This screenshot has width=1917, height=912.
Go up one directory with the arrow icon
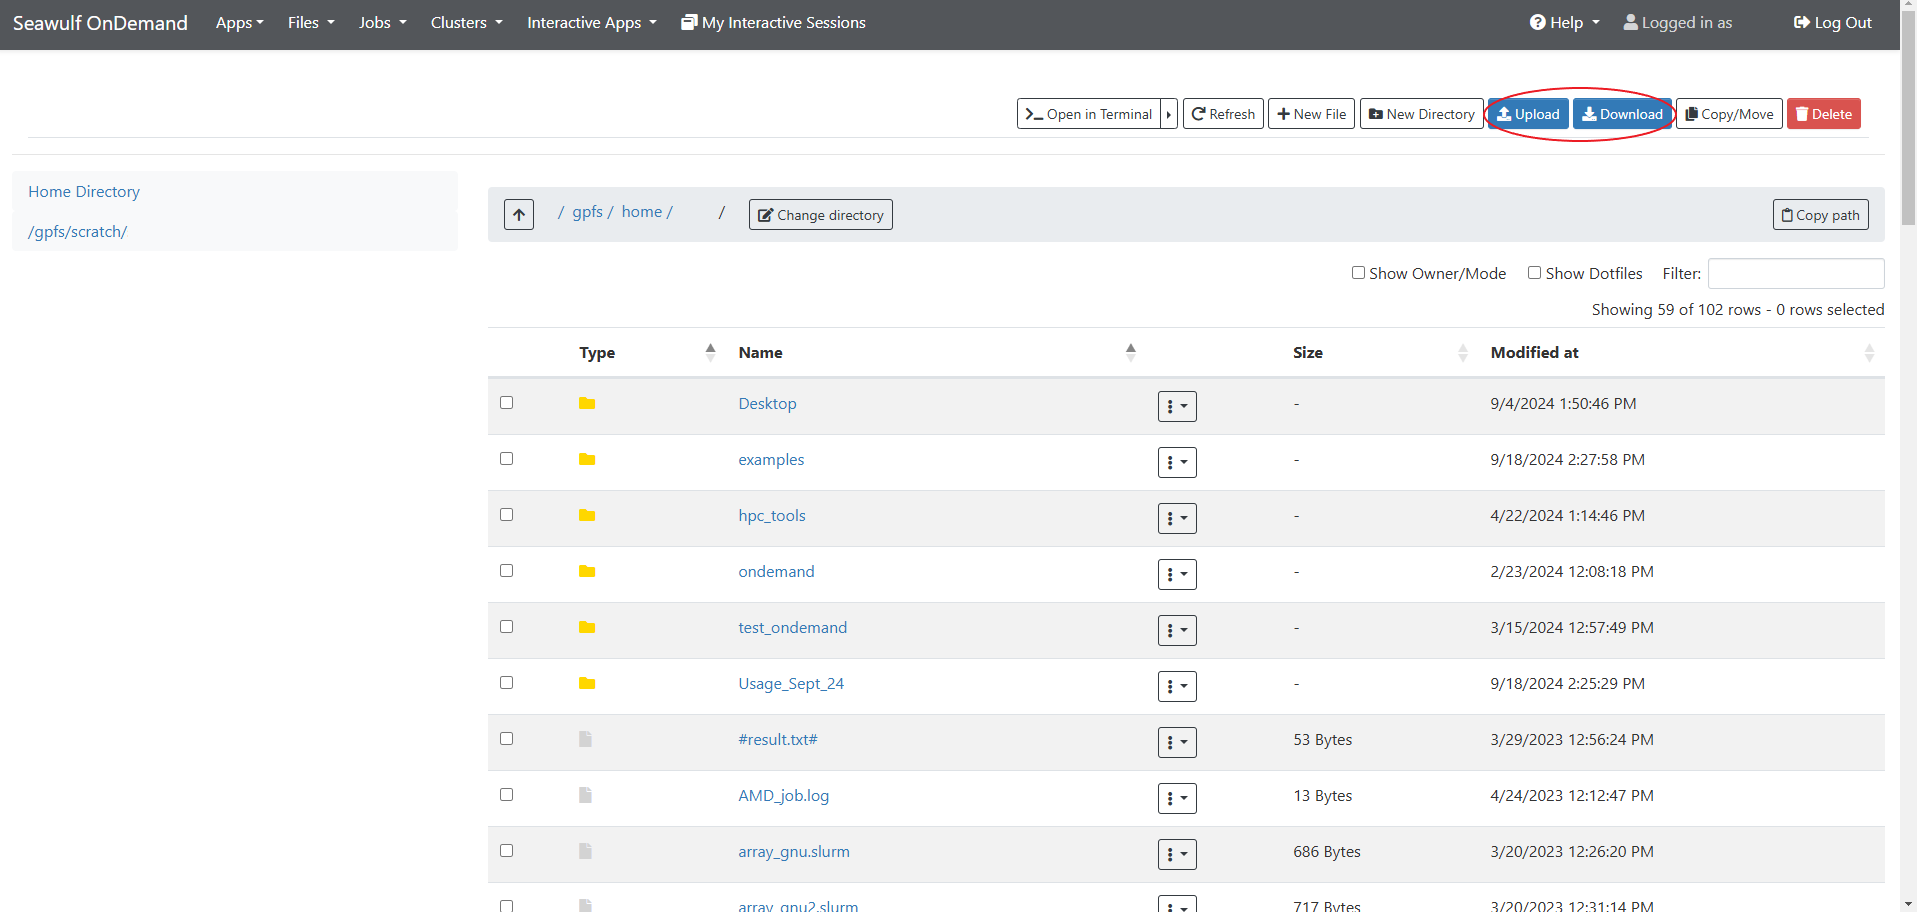coord(519,214)
